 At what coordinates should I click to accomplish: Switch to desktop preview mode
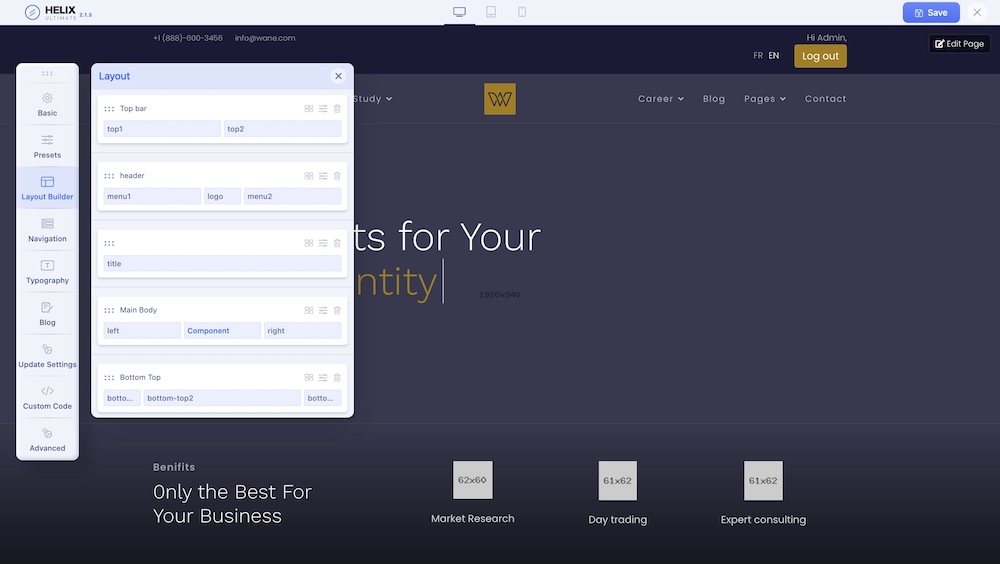pyautogui.click(x=459, y=12)
